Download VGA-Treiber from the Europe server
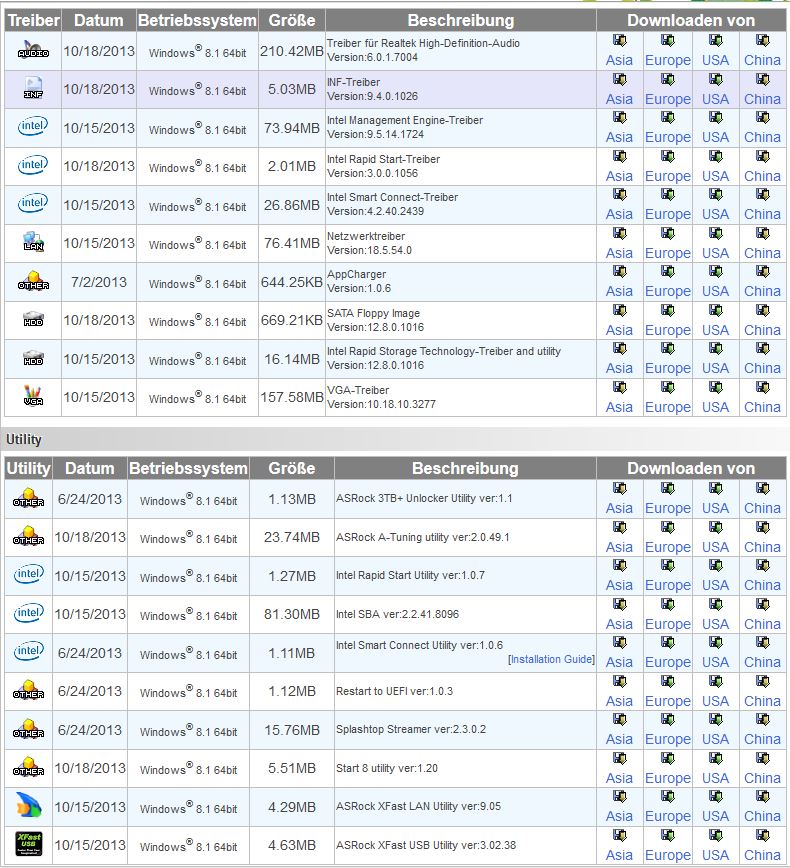The width and height of the screenshot is (790, 868). [x=667, y=407]
